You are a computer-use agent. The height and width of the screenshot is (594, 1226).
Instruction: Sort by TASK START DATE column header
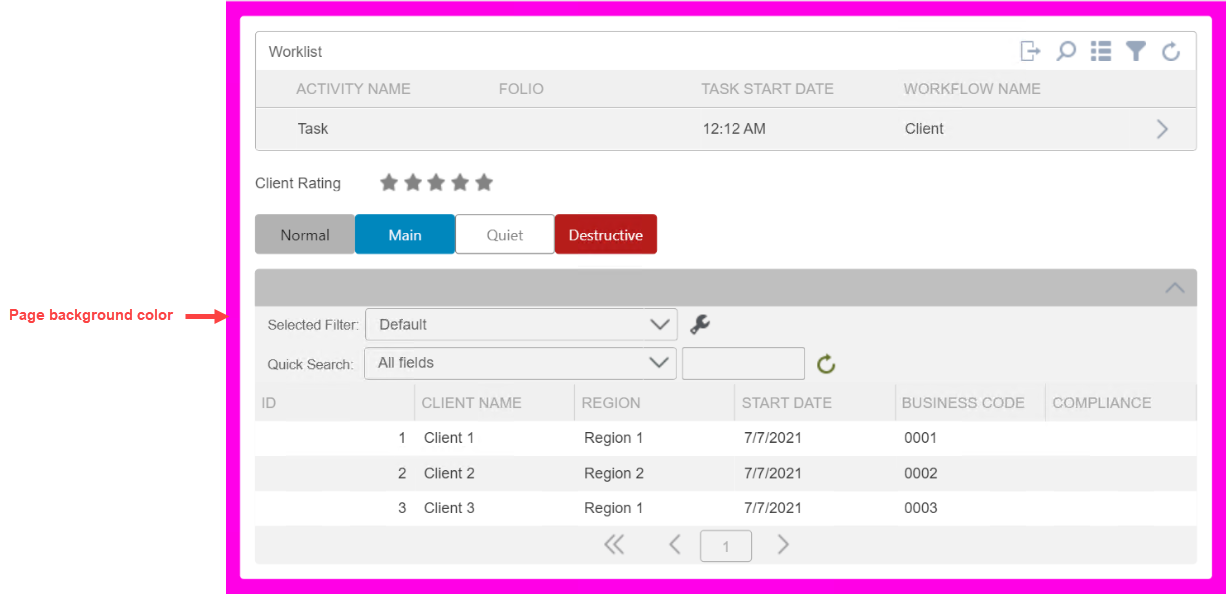click(767, 89)
